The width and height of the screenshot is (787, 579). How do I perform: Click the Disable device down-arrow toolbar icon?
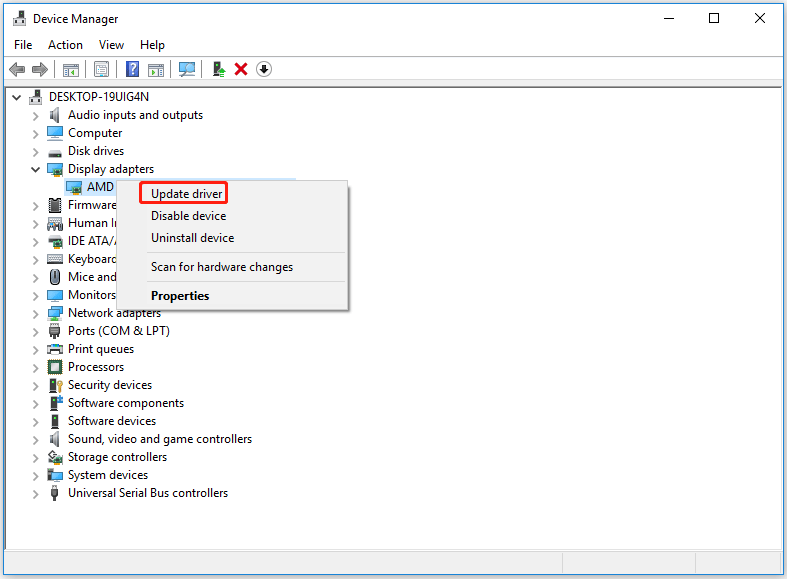(x=264, y=69)
